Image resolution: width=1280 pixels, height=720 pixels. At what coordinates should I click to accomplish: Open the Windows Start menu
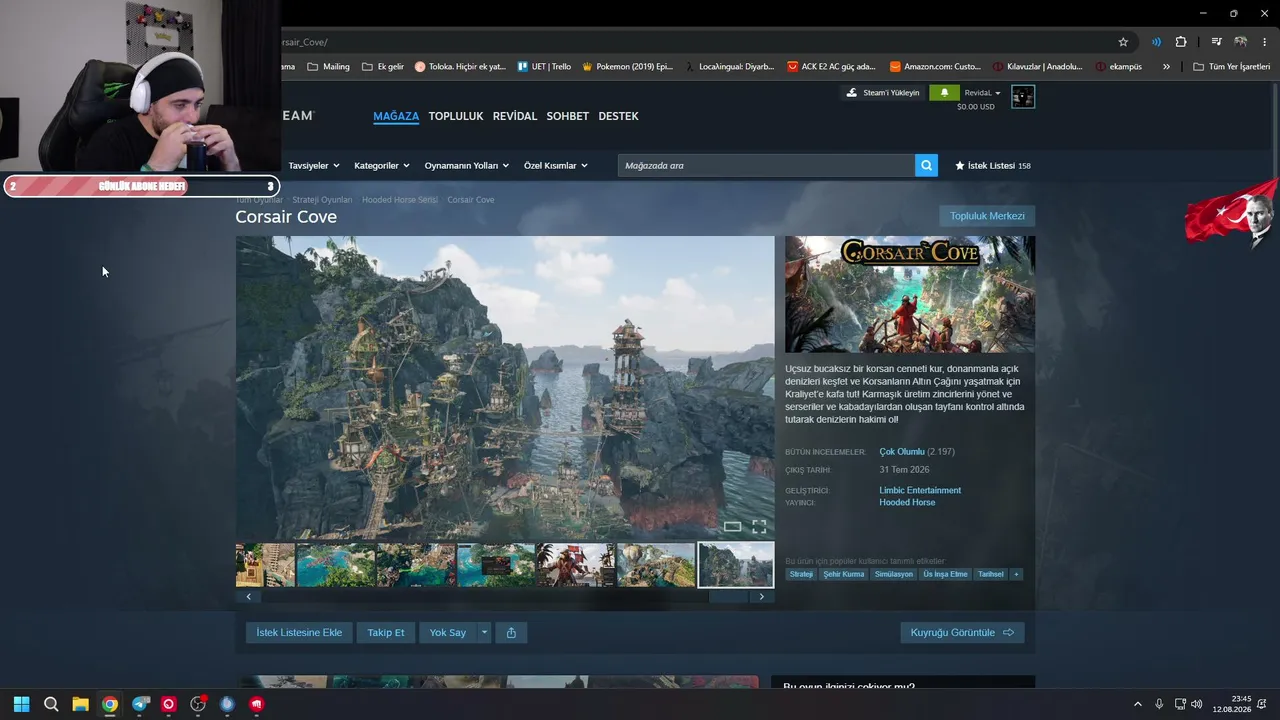click(21, 704)
